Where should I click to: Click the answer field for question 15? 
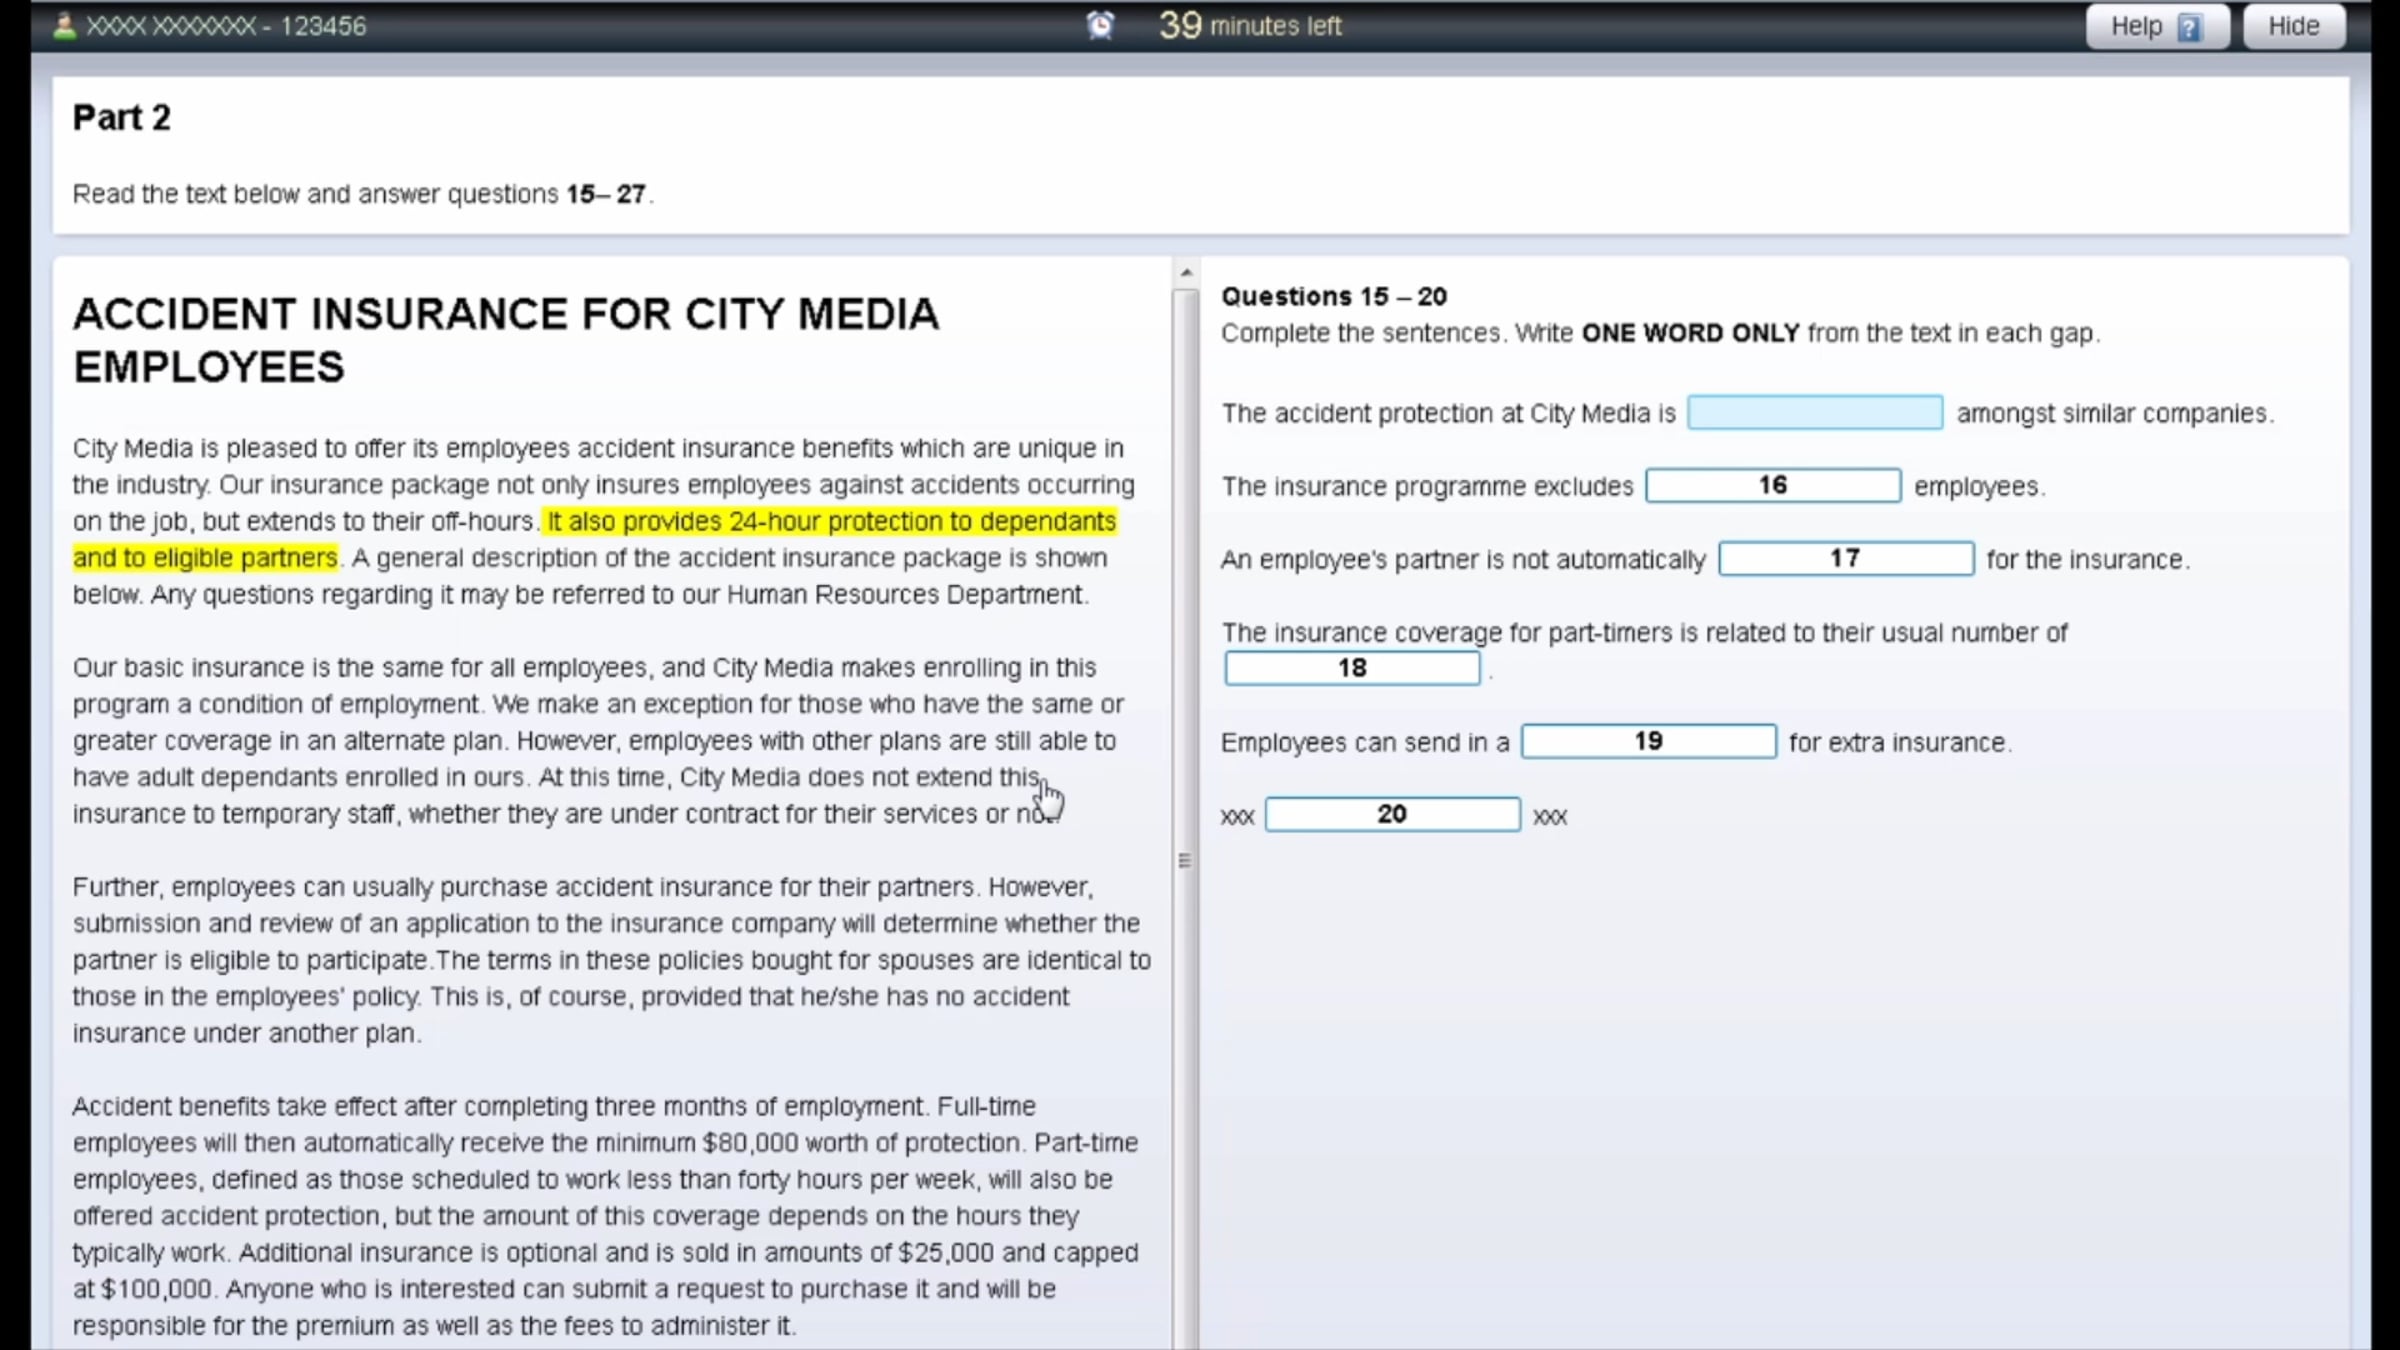(1815, 413)
